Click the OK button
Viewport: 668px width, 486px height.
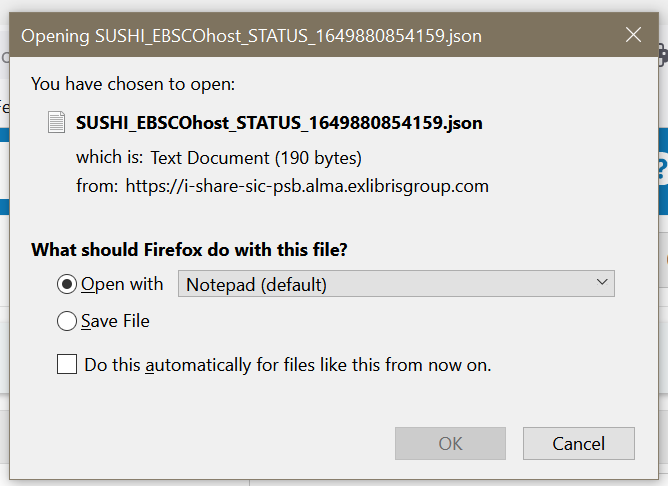[x=450, y=443]
